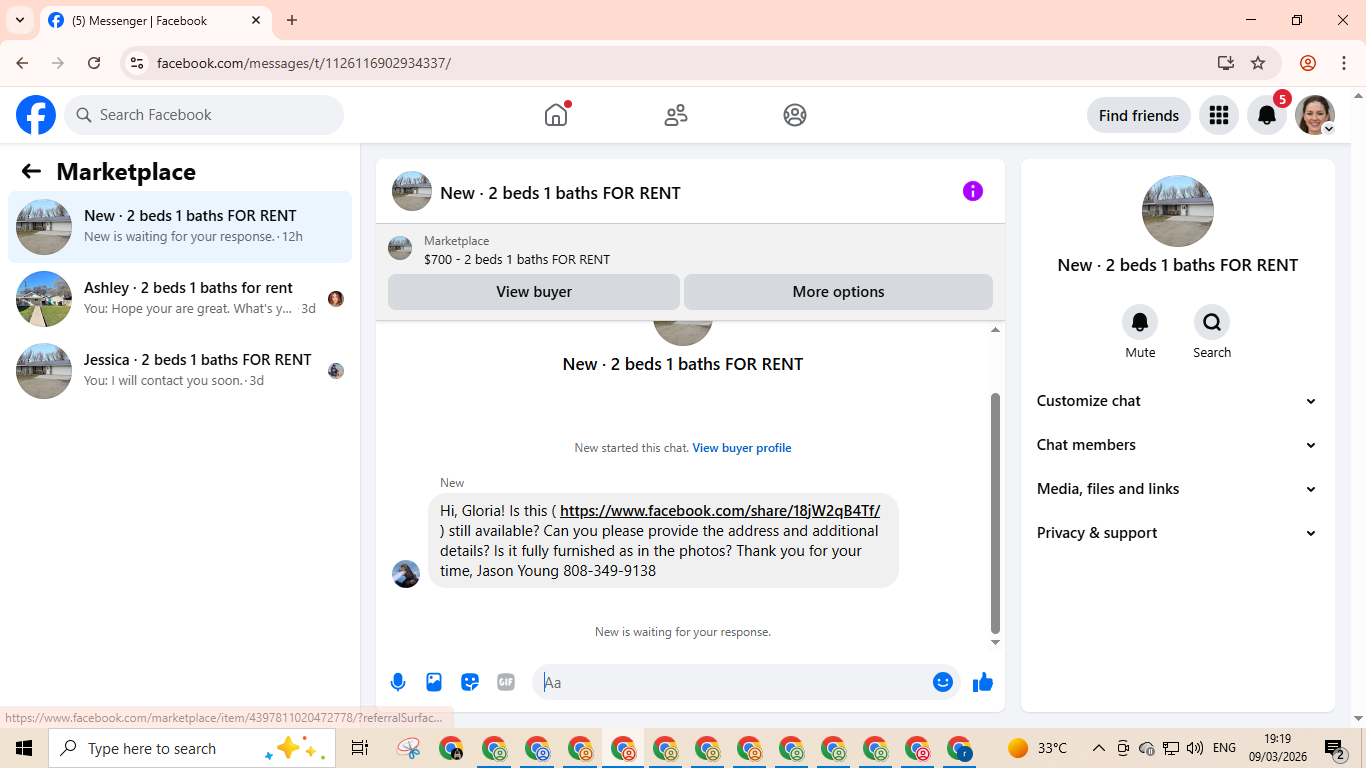Image resolution: width=1366 pixels, height=768 pixels.
Task: Click the $700 - 2 beds Marketplace listing text
Action: pos(517,259)
